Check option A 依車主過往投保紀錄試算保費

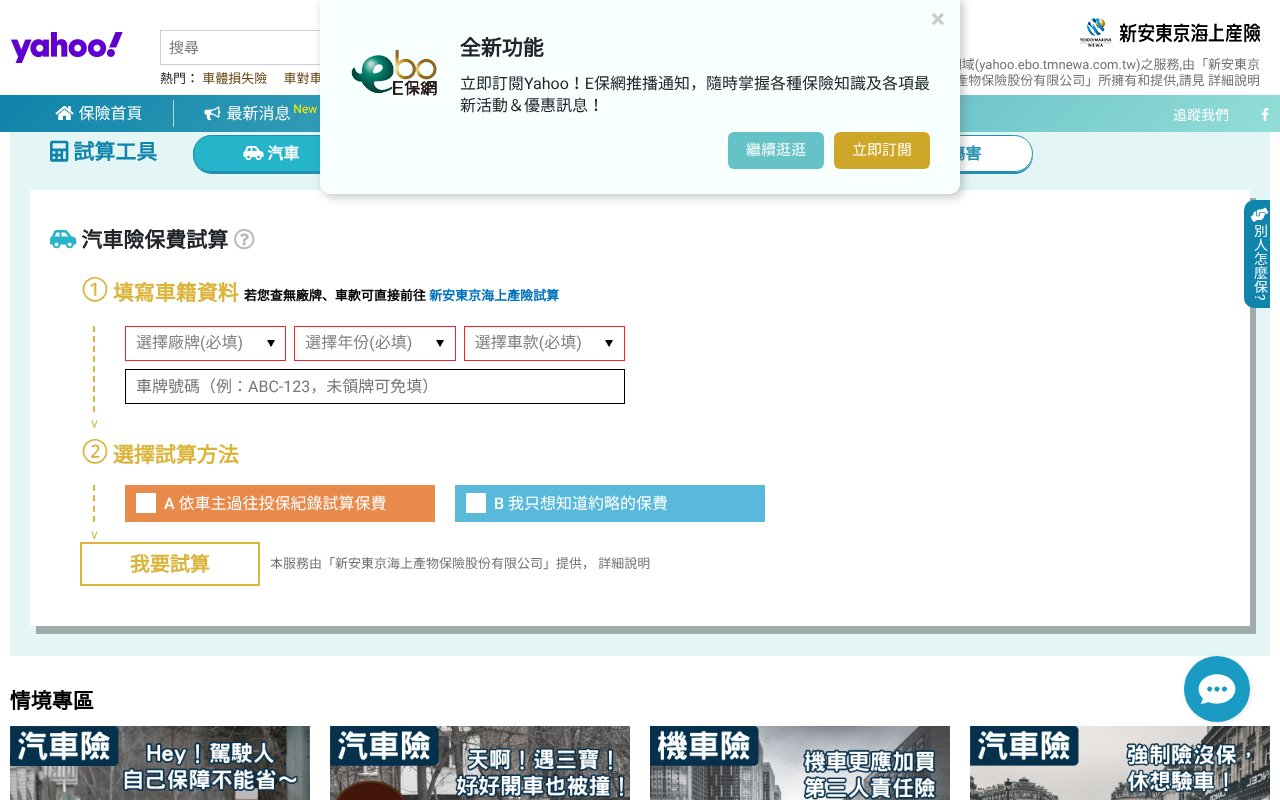coord(146,503)
